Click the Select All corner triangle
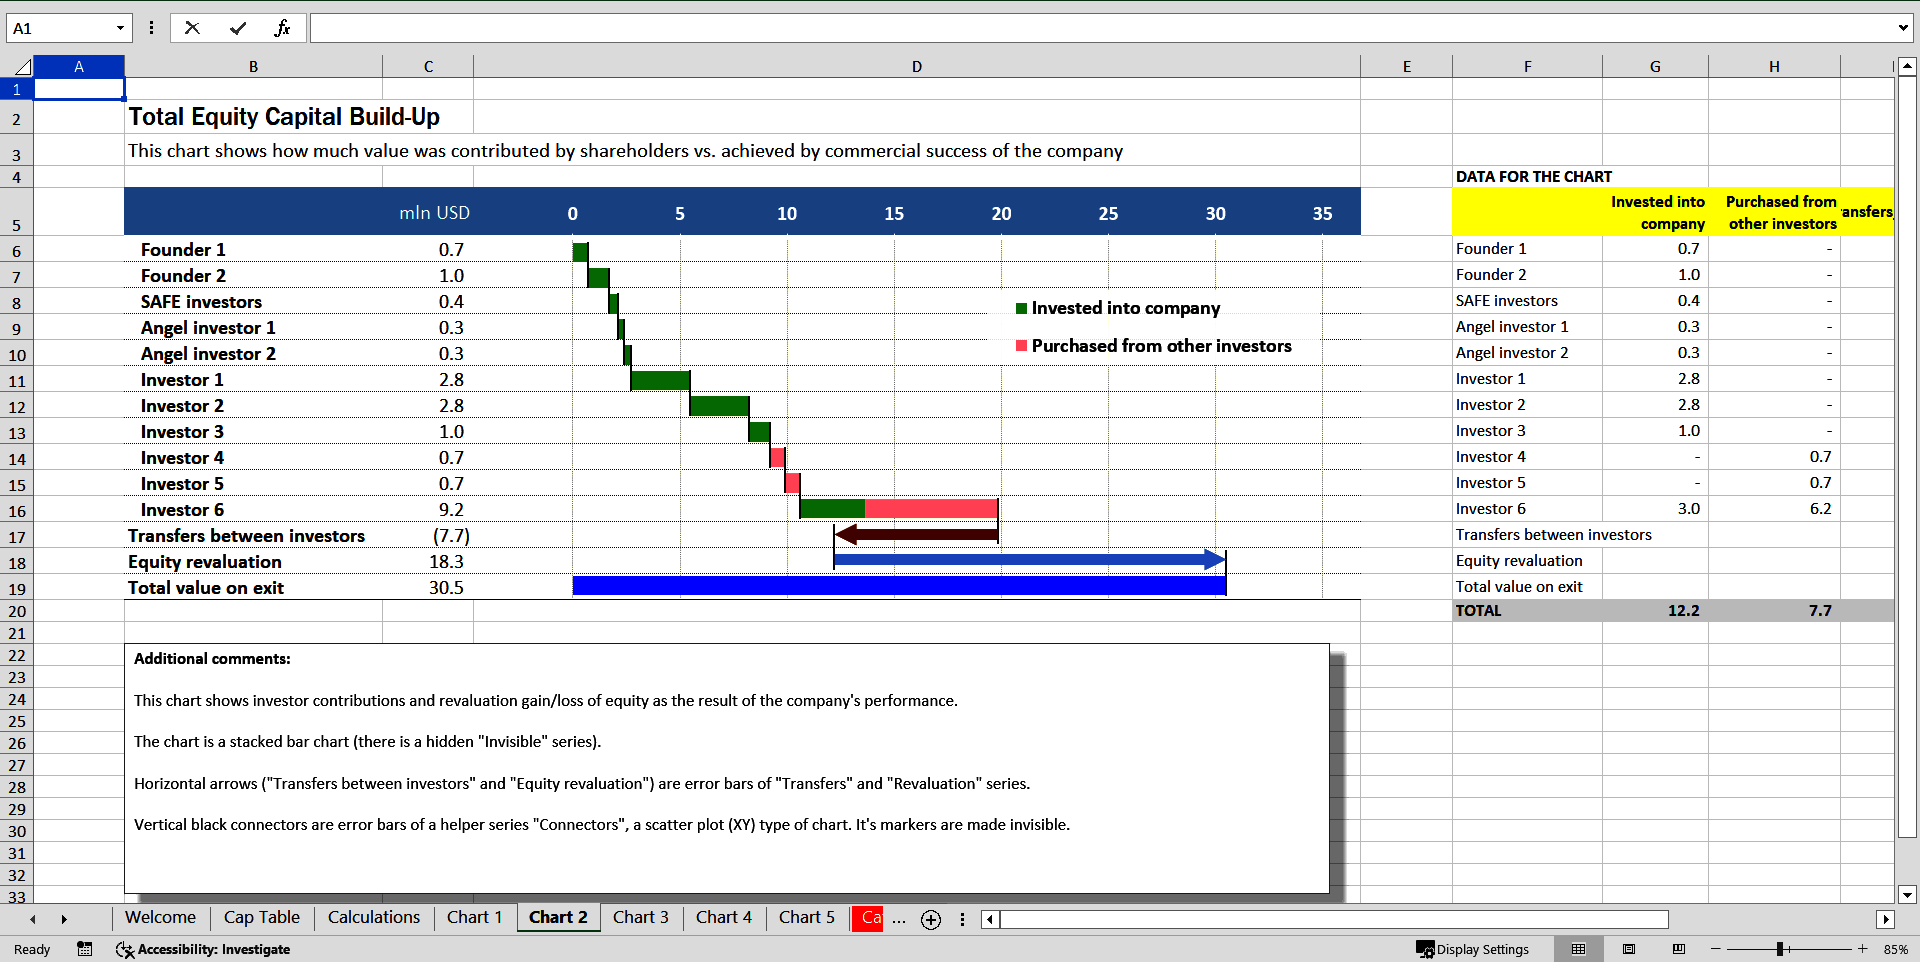The height and width of the screenshot is (962, 1920). (23, 67)
